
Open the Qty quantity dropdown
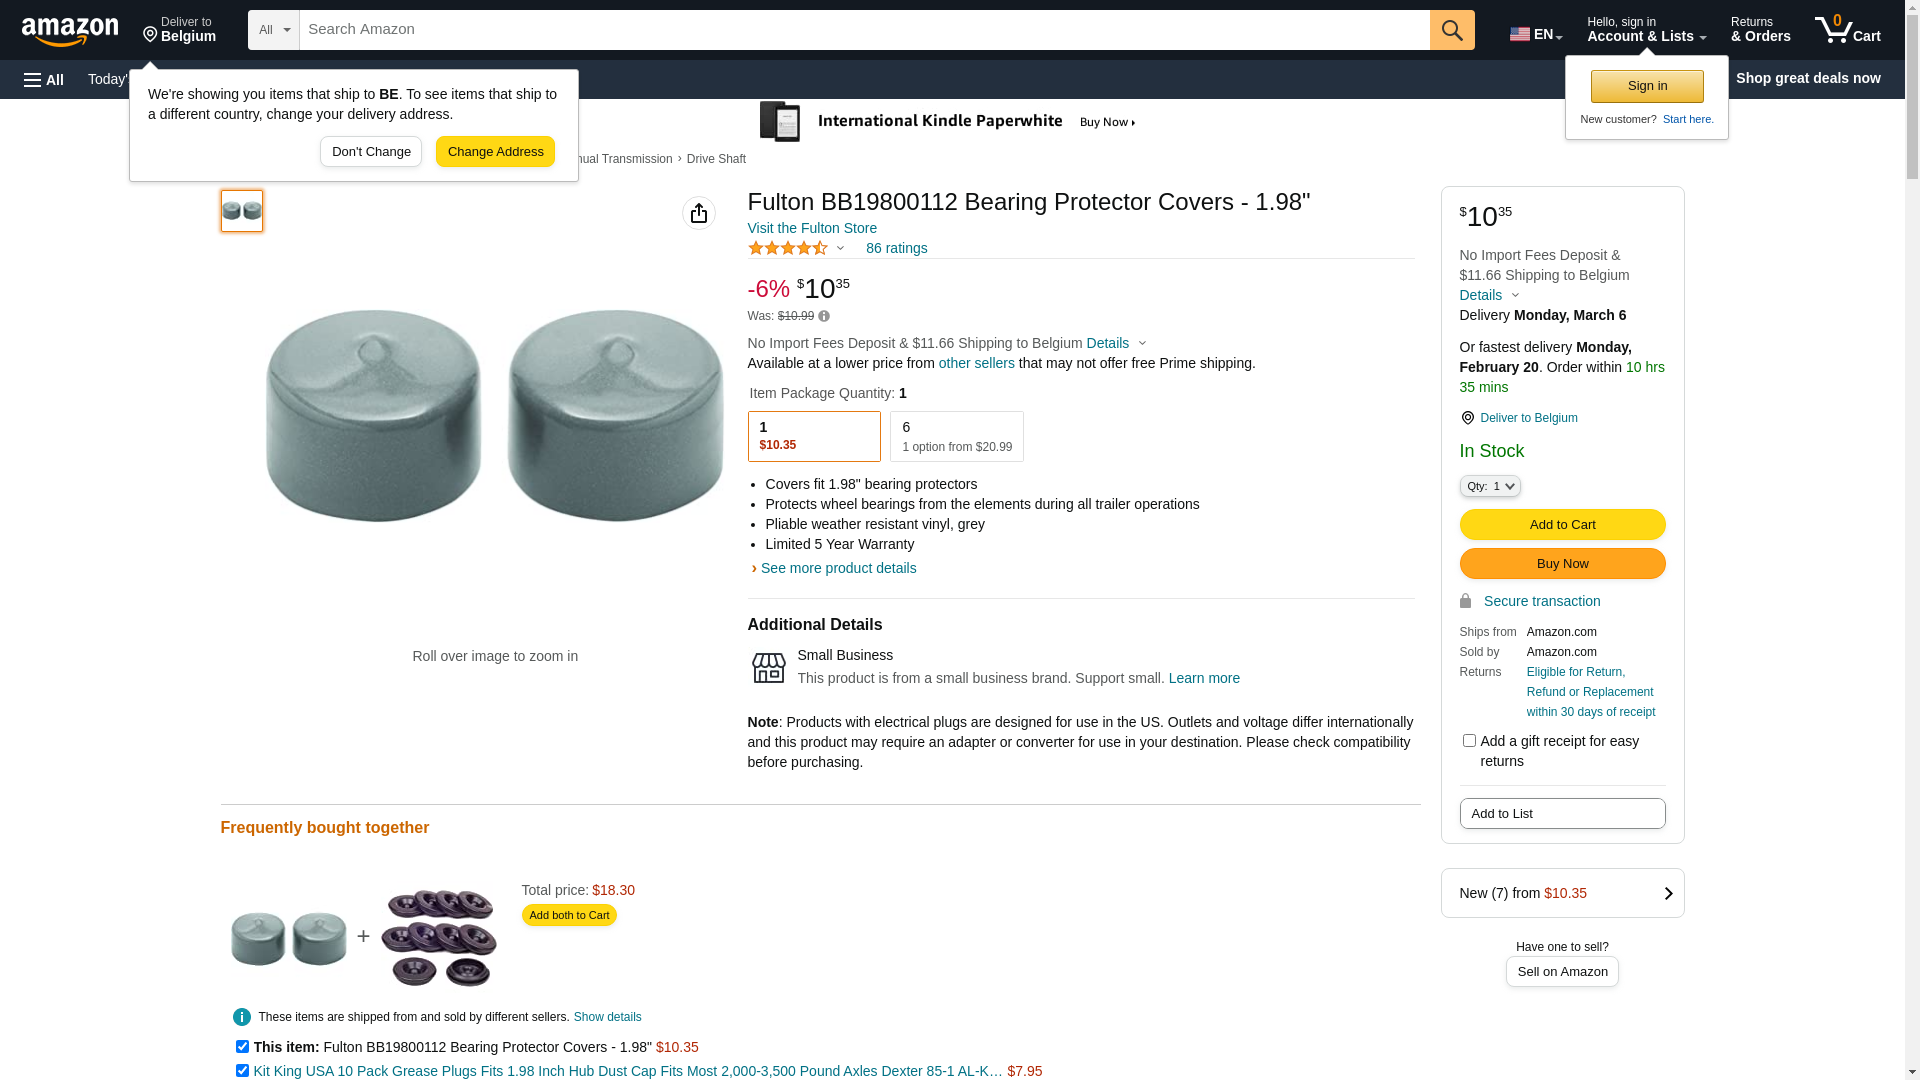tap(1490, 486)
